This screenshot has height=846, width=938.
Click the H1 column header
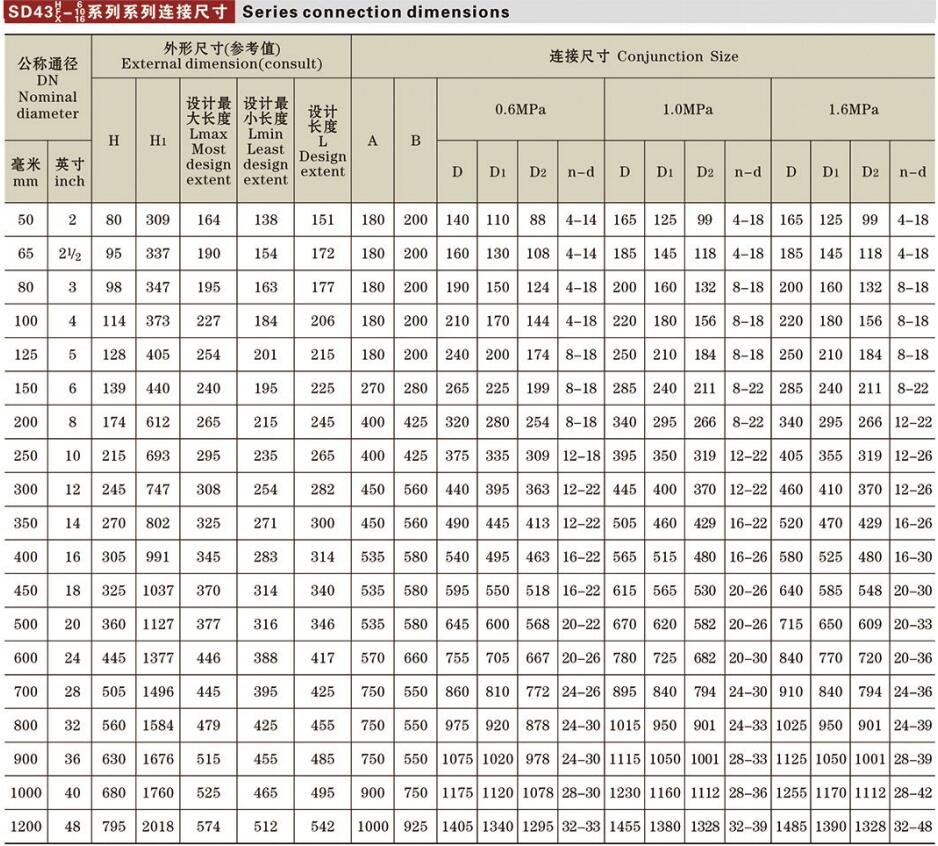pyautogui.click(x=156, y=140)
